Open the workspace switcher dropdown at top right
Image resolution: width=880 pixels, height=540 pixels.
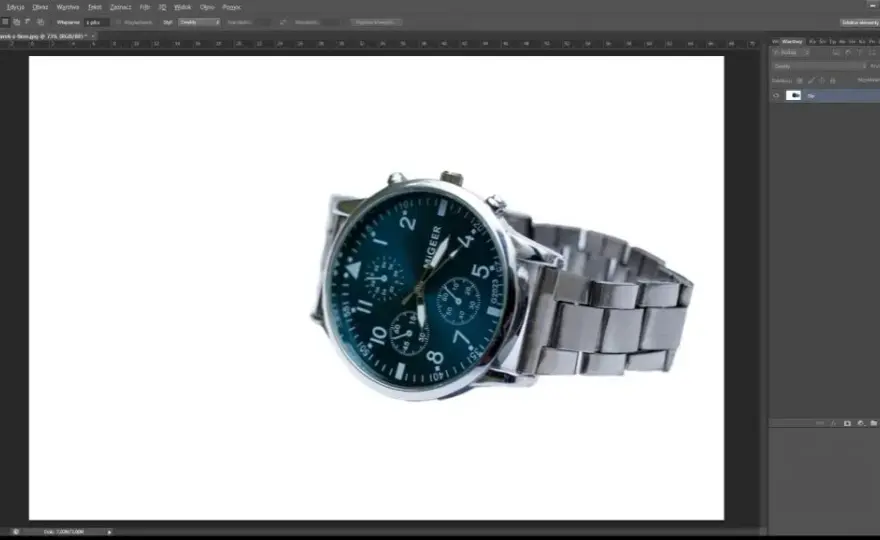point(860,22)
